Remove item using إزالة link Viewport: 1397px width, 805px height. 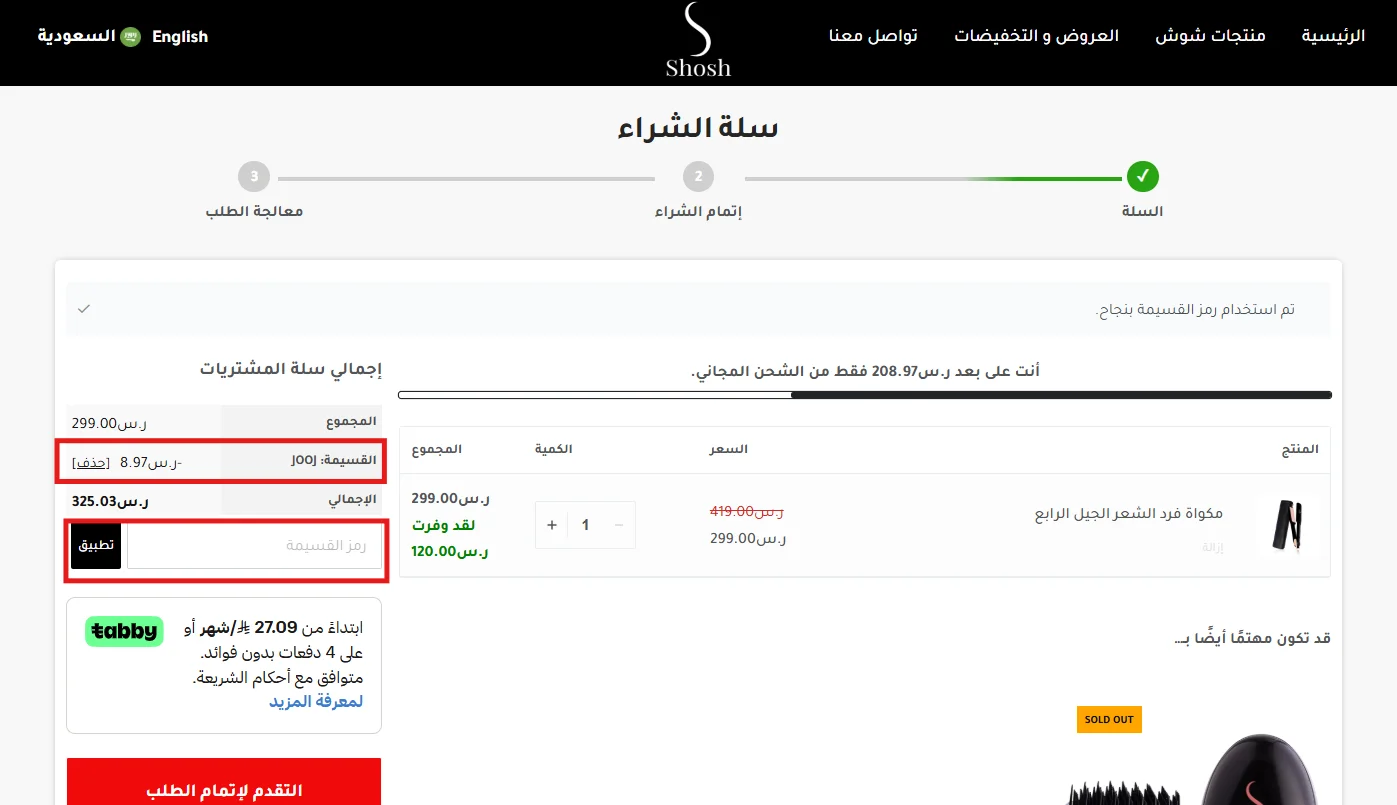(1213, 548)
